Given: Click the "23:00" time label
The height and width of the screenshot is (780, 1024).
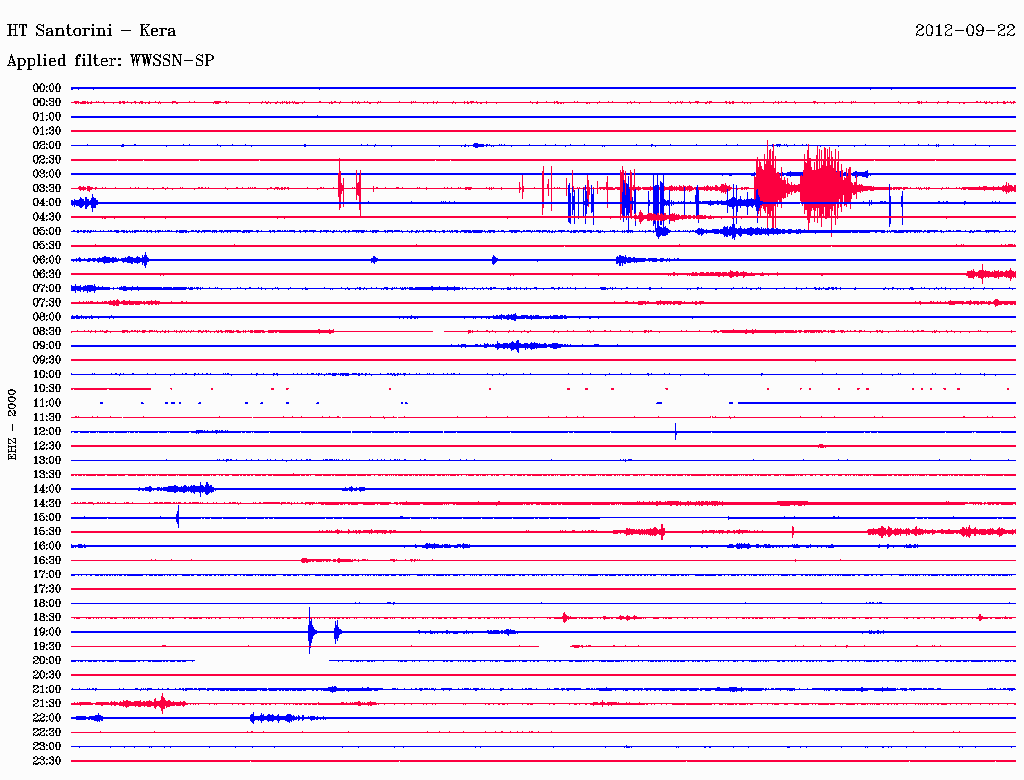Looking at the screenshot, I should [47, 747].
